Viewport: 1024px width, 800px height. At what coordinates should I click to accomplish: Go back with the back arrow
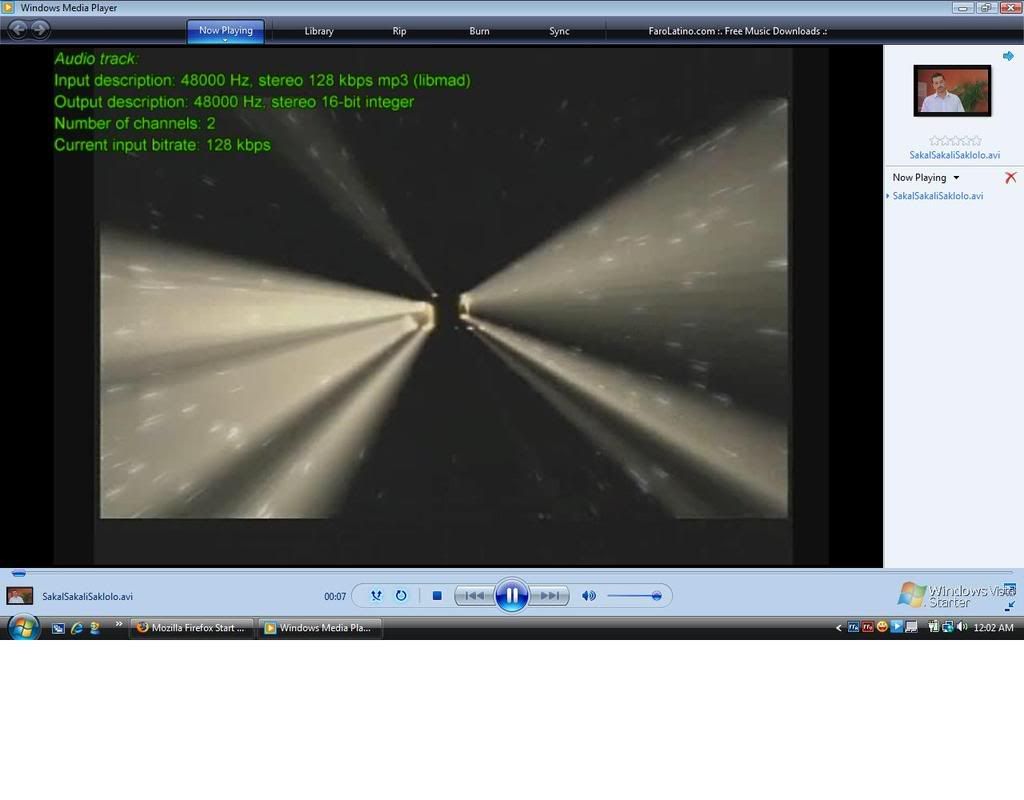[x=18, y=29]
